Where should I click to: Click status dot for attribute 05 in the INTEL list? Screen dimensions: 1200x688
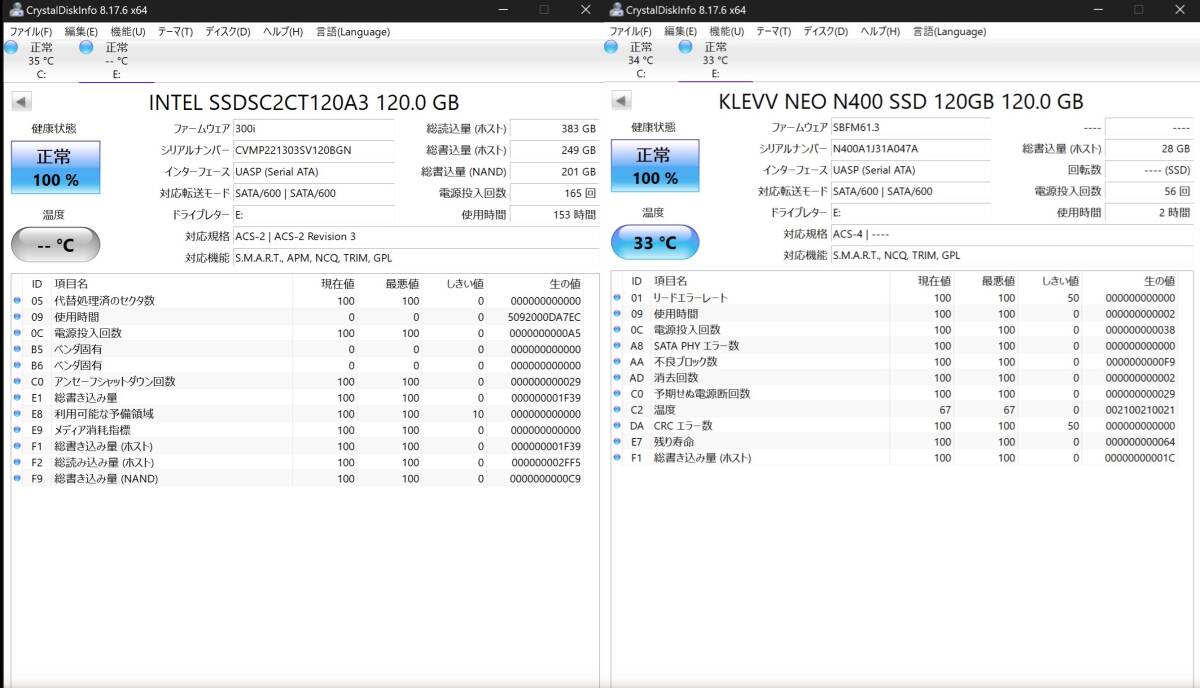point(17,301)
